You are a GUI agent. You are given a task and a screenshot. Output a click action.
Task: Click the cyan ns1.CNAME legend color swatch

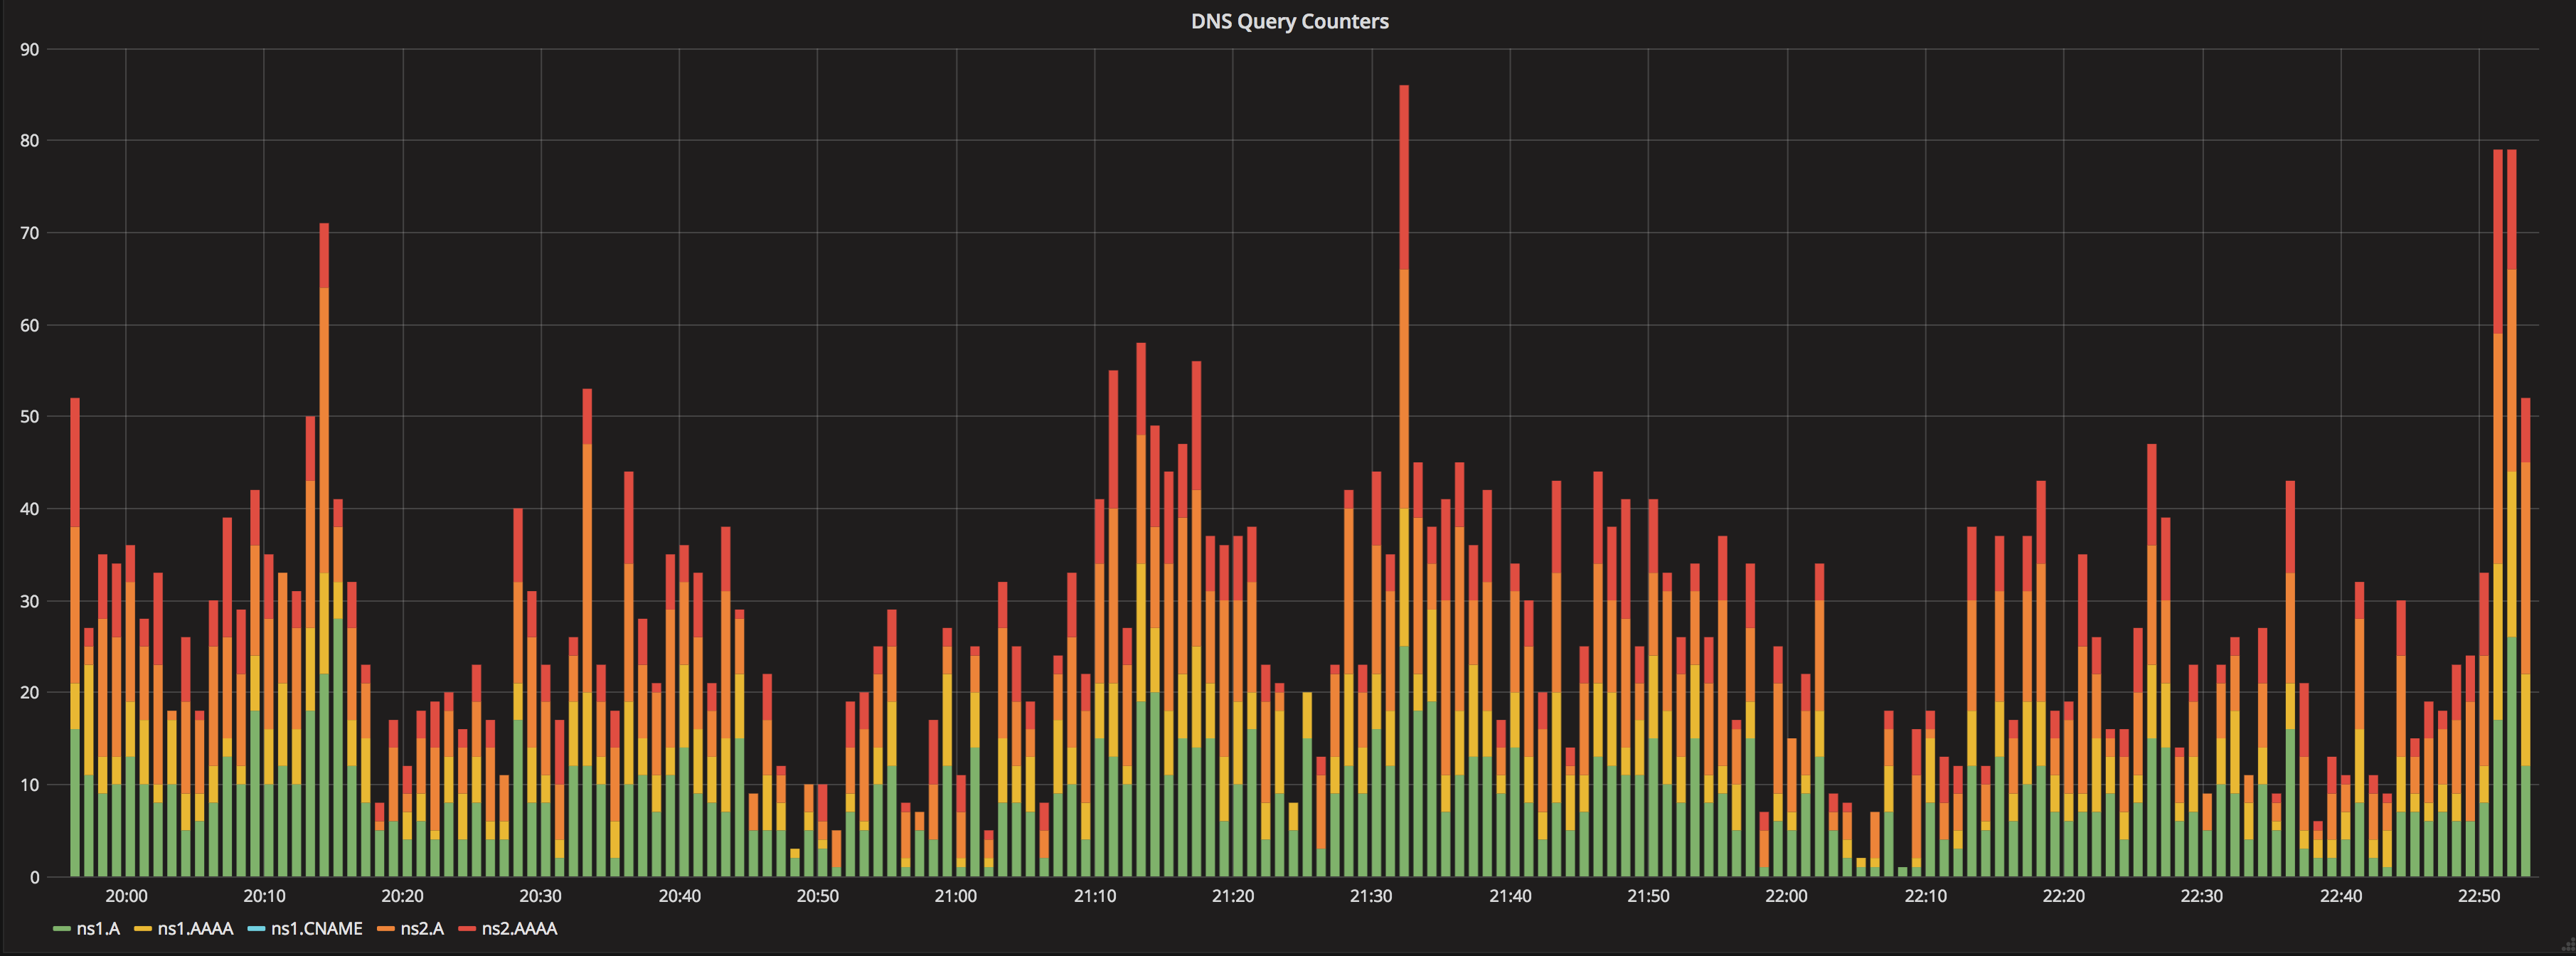point(256,929)
